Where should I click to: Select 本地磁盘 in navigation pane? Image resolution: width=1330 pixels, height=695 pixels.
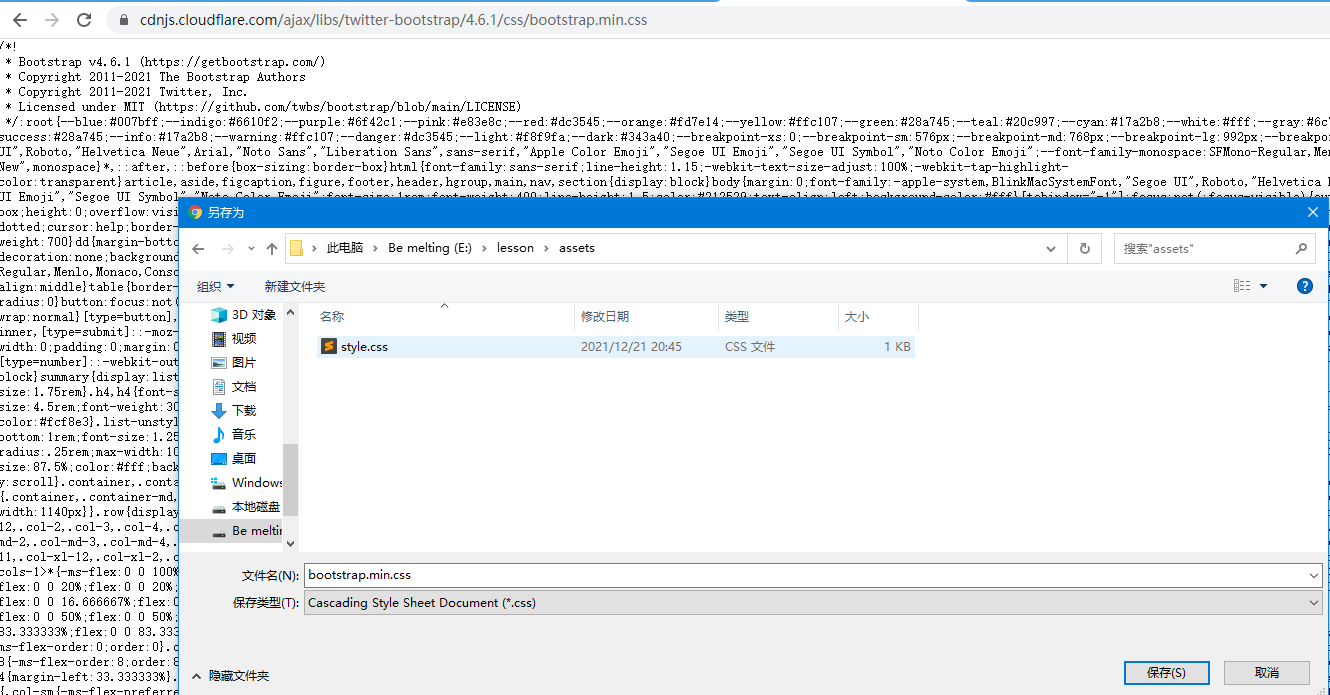tap(245, 506)
